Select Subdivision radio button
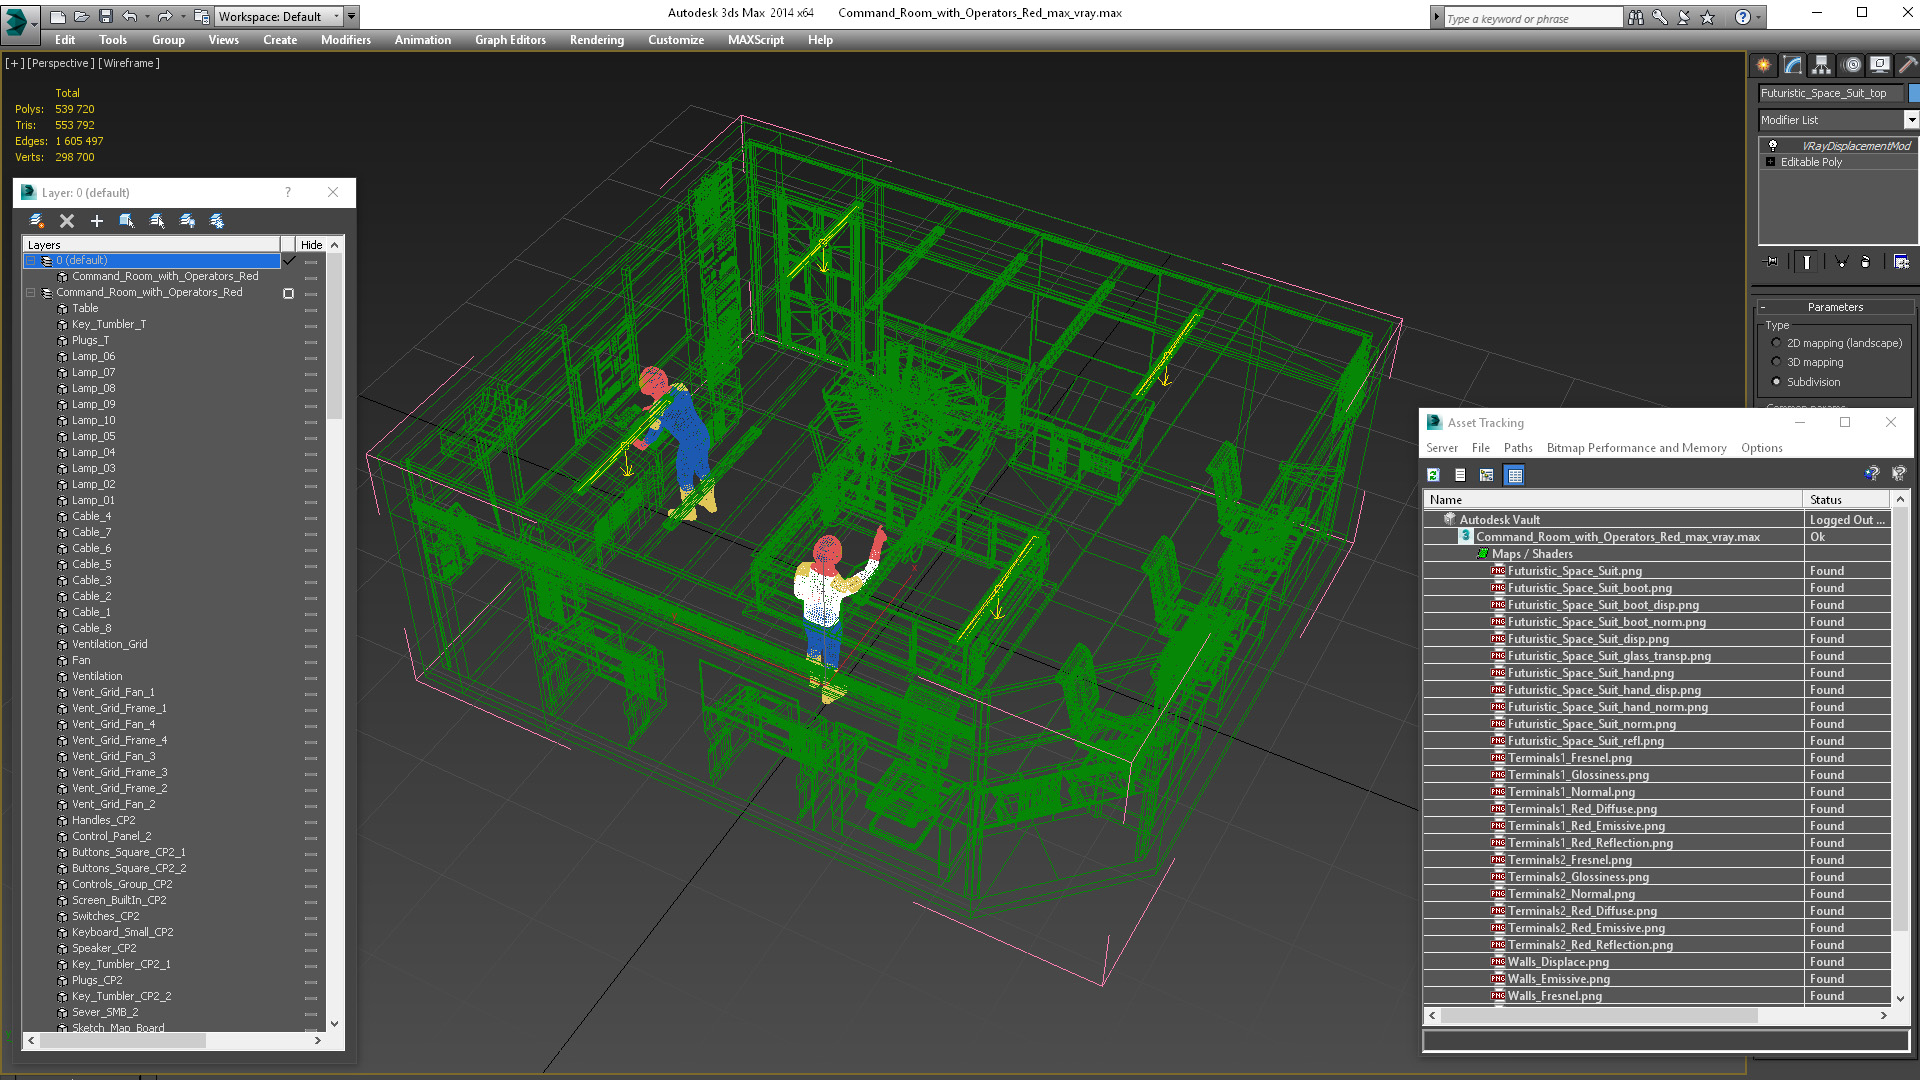1920x1080 pixels. (1776, 382)
